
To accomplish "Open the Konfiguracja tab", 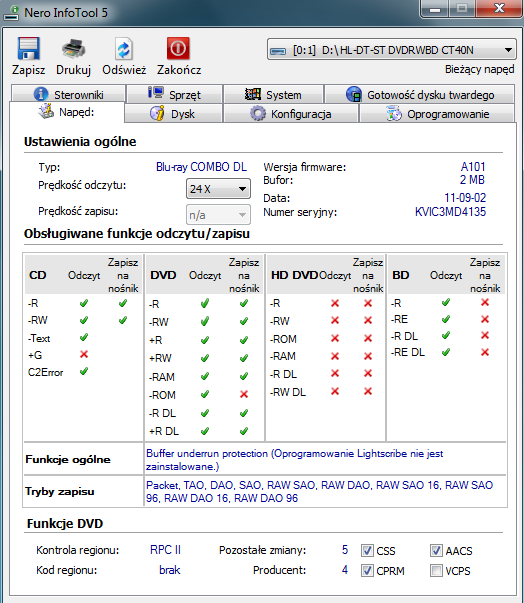I will click(x=291, y=114).
